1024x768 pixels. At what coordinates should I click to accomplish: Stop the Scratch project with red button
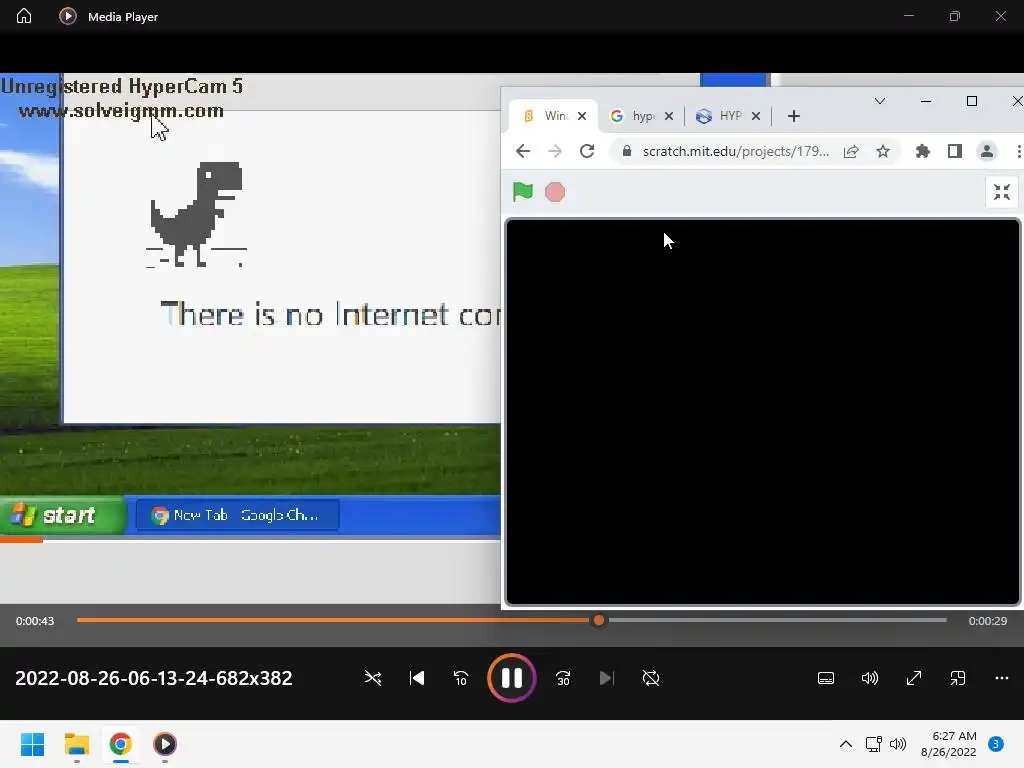coord(554,192)
